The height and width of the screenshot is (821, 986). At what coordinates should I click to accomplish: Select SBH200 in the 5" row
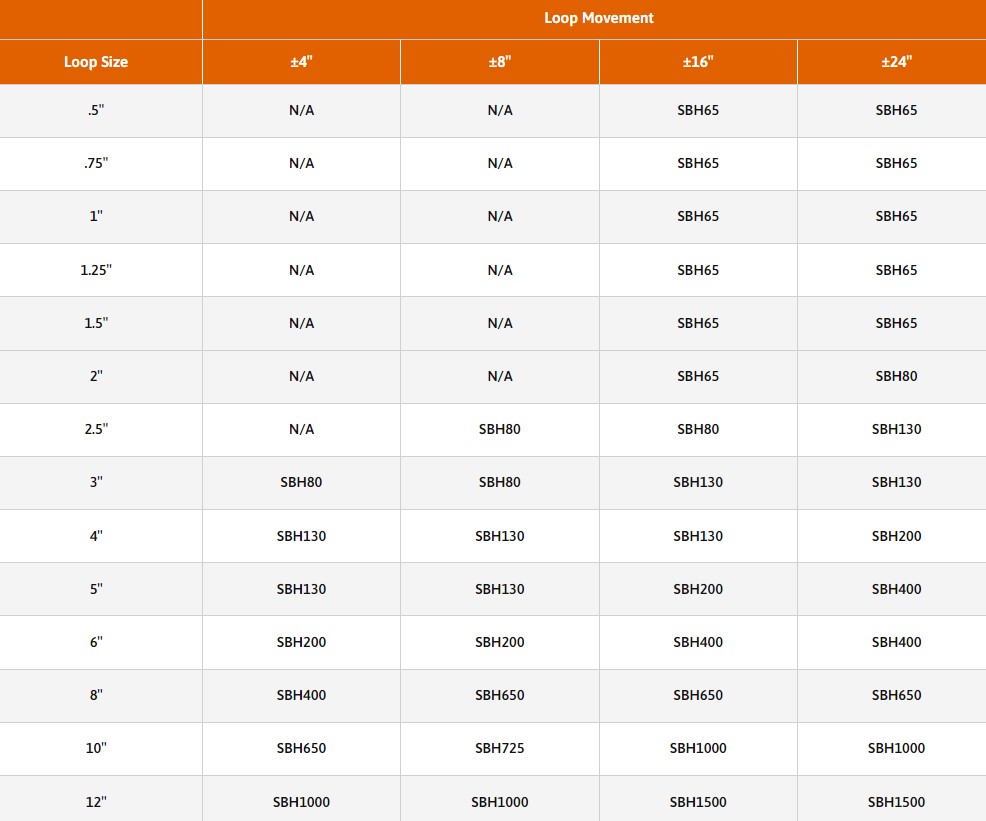click(698, 589)
